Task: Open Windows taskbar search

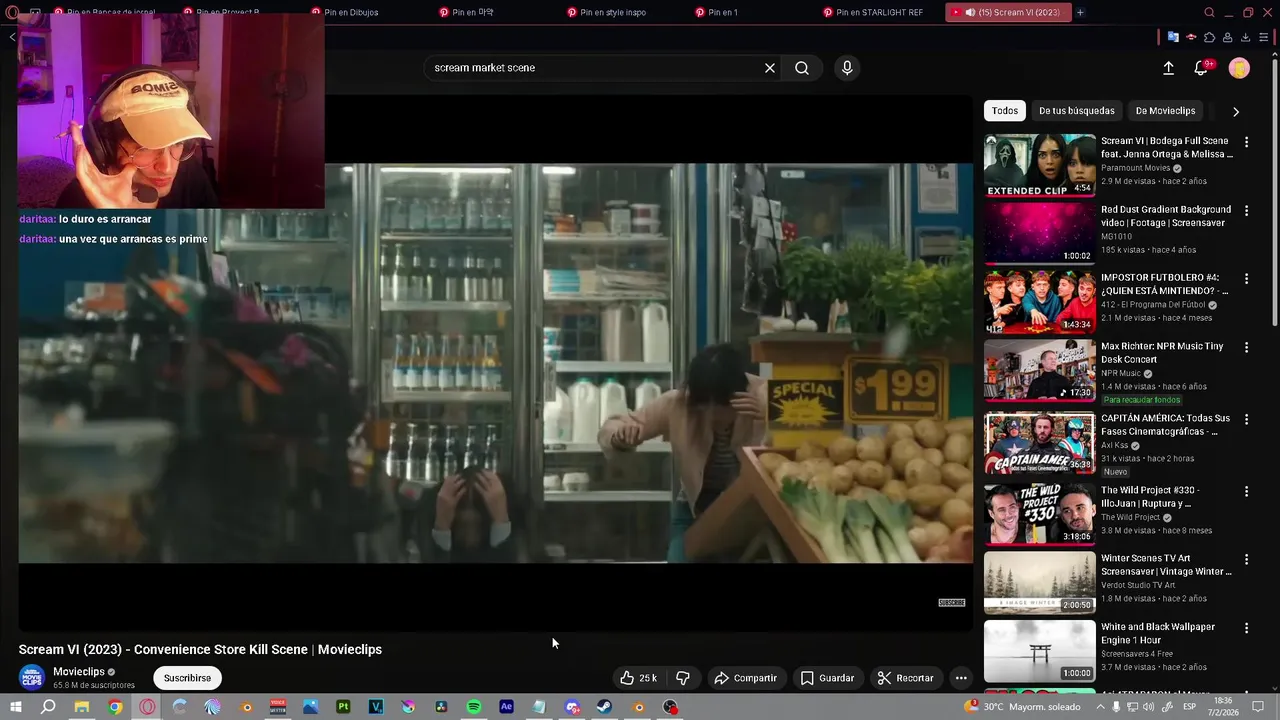Action: click(48, 707)
